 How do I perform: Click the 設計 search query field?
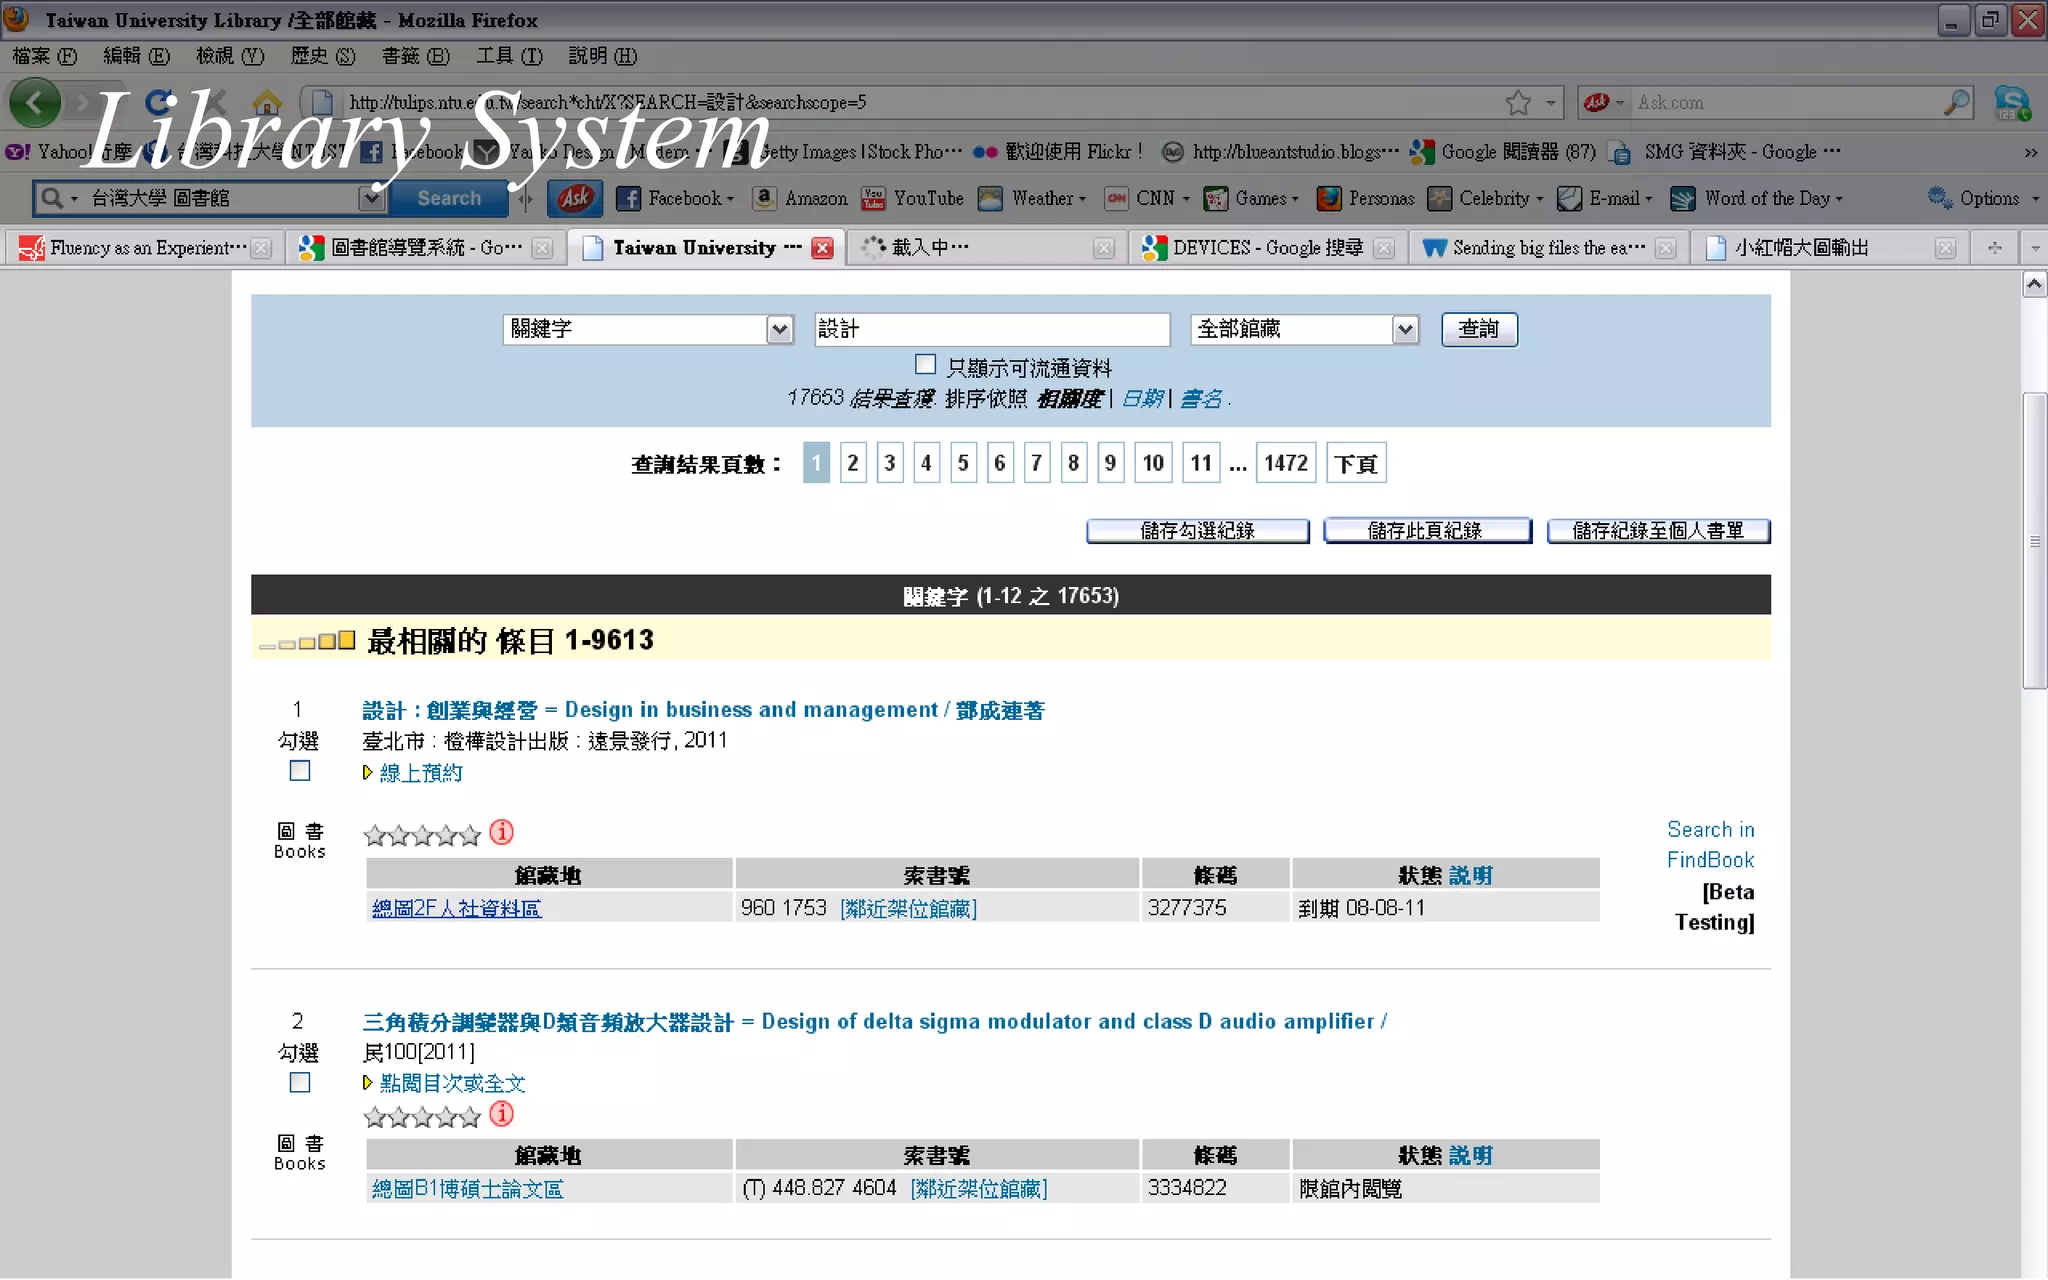click(991, 329)
